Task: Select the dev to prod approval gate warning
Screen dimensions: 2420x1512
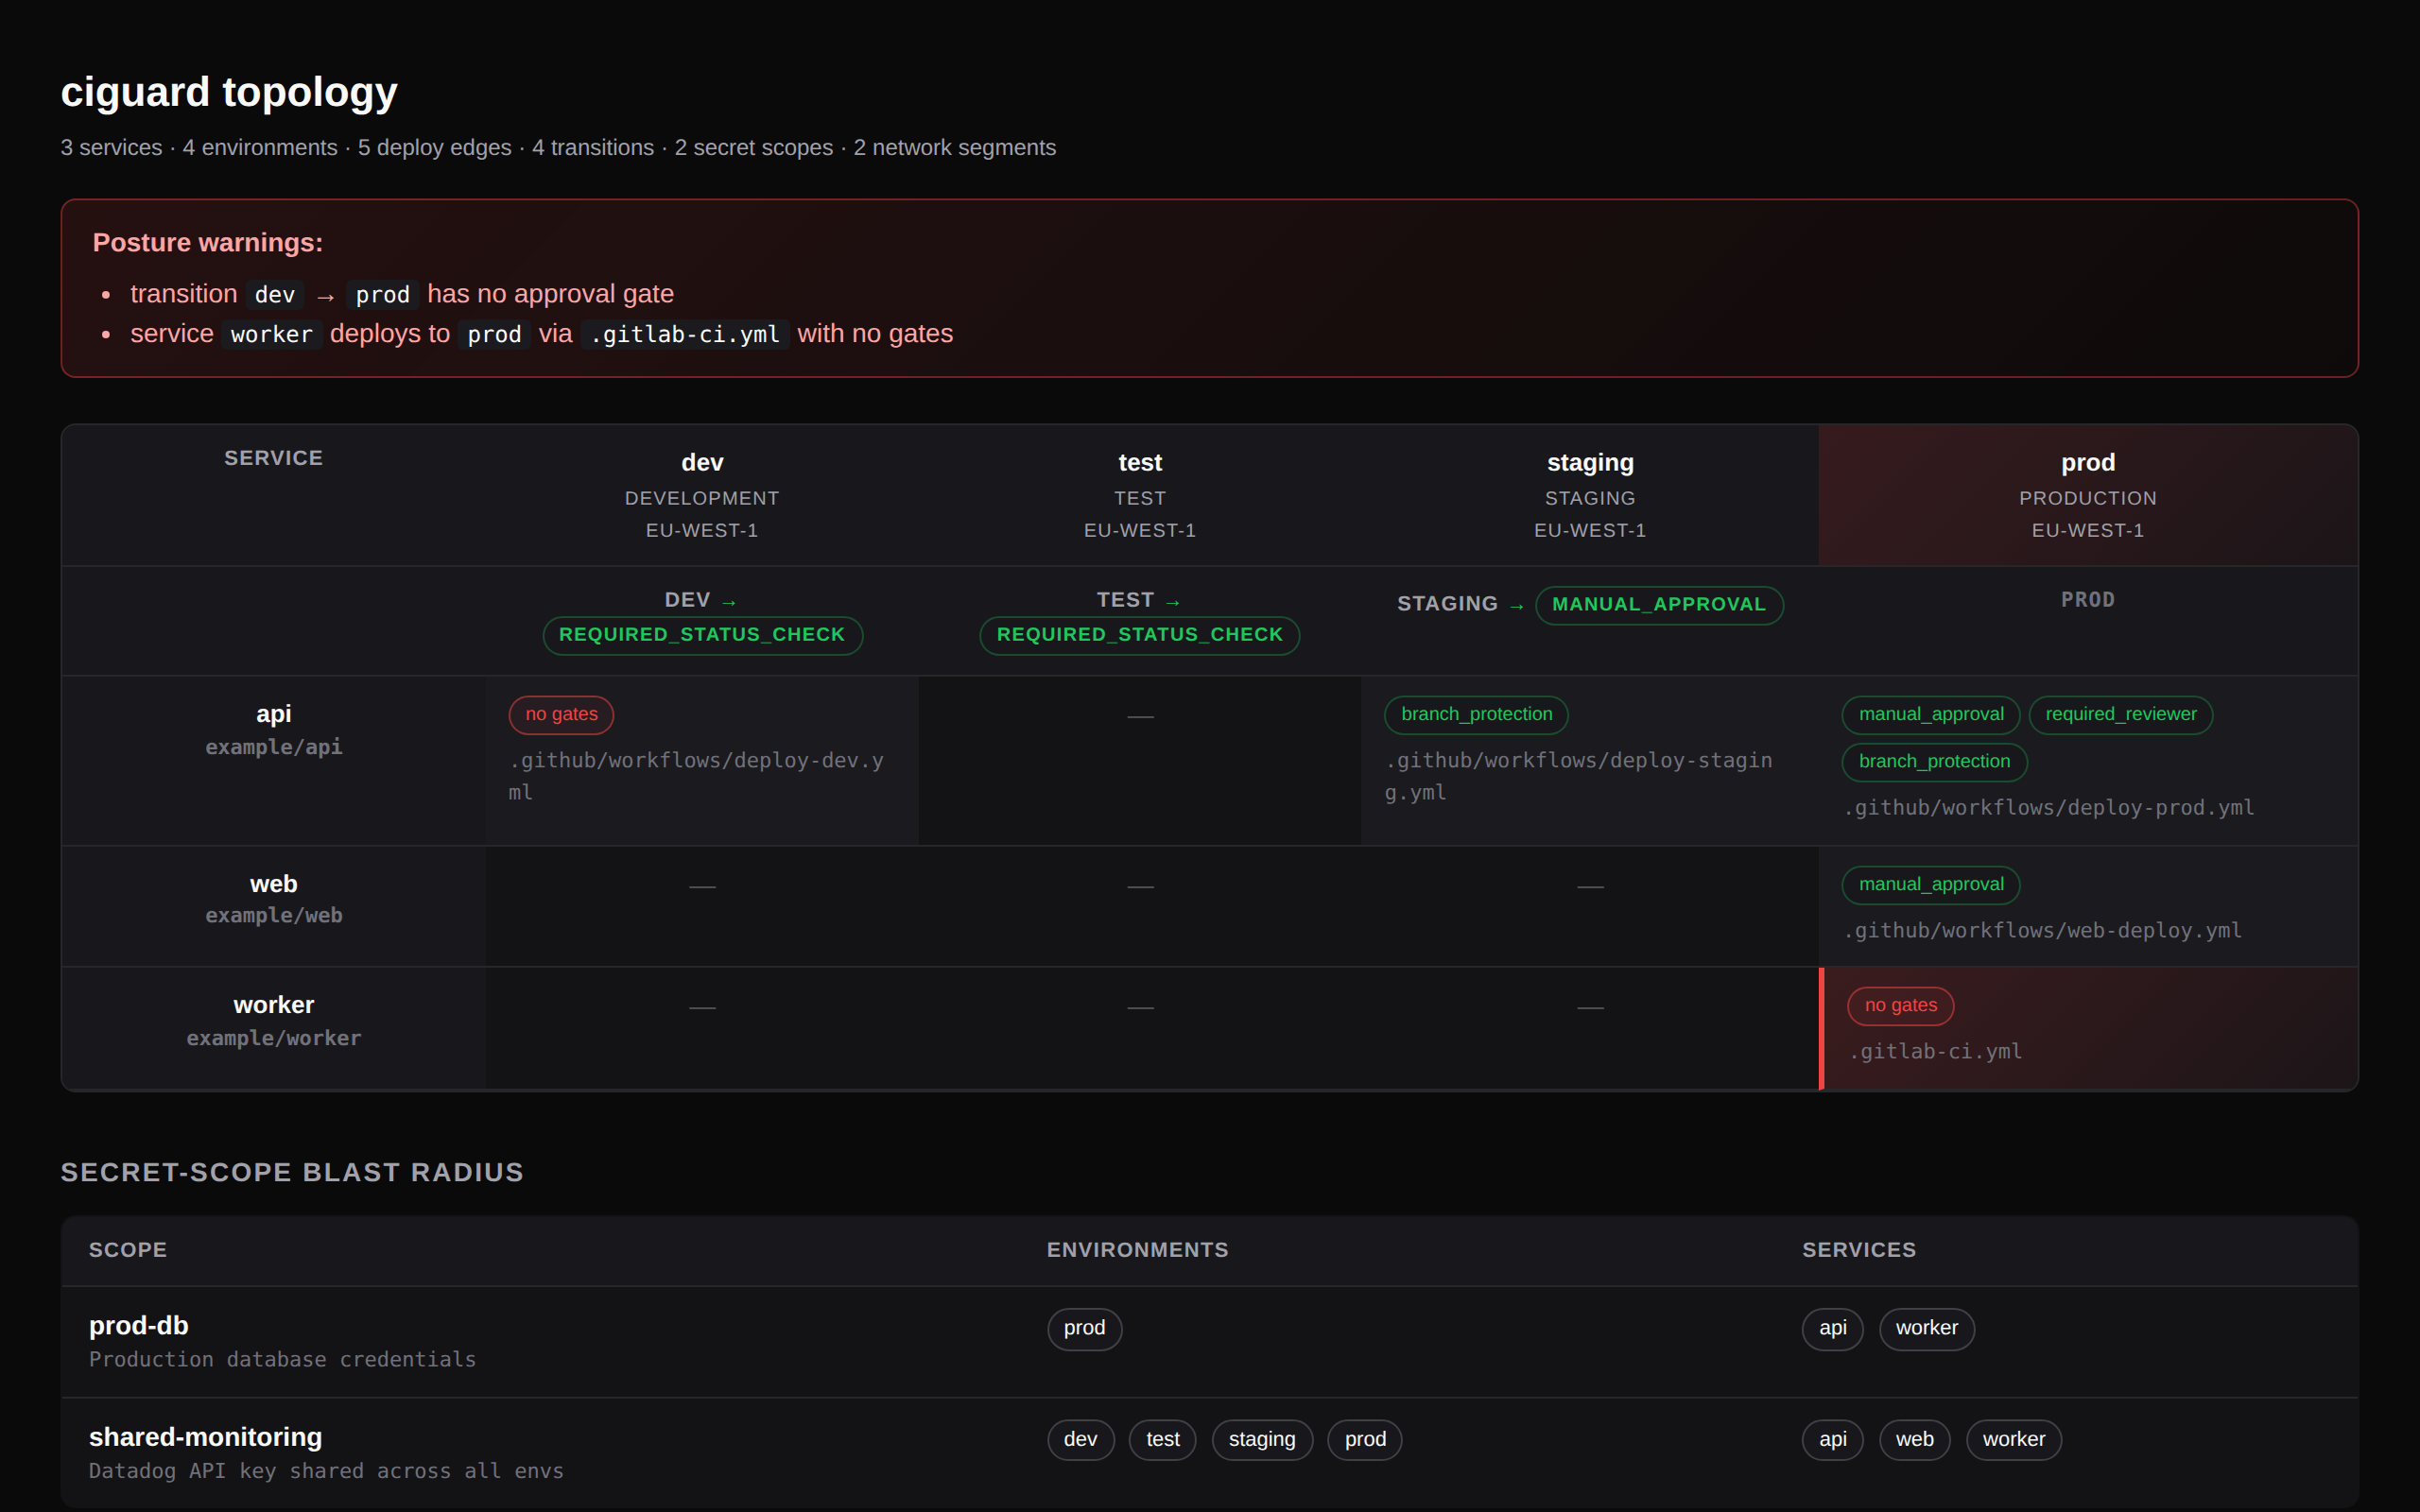Action: pyautogui.click(x=402, y=294)
